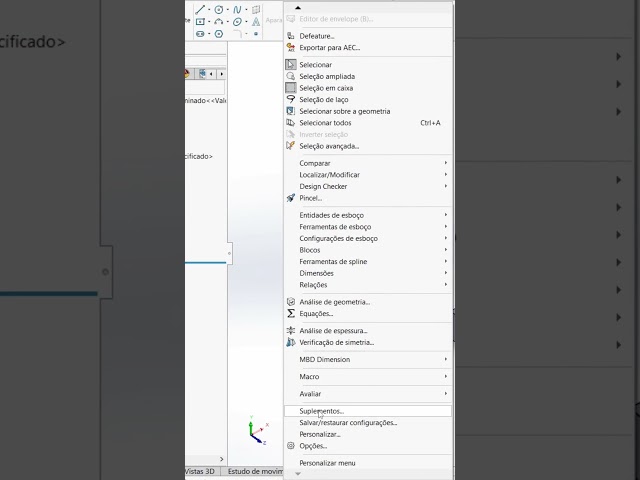Viewport: 640px width, 480px height.
Task: Toggle Seleção em caixa mode
Action: (291, 88)
